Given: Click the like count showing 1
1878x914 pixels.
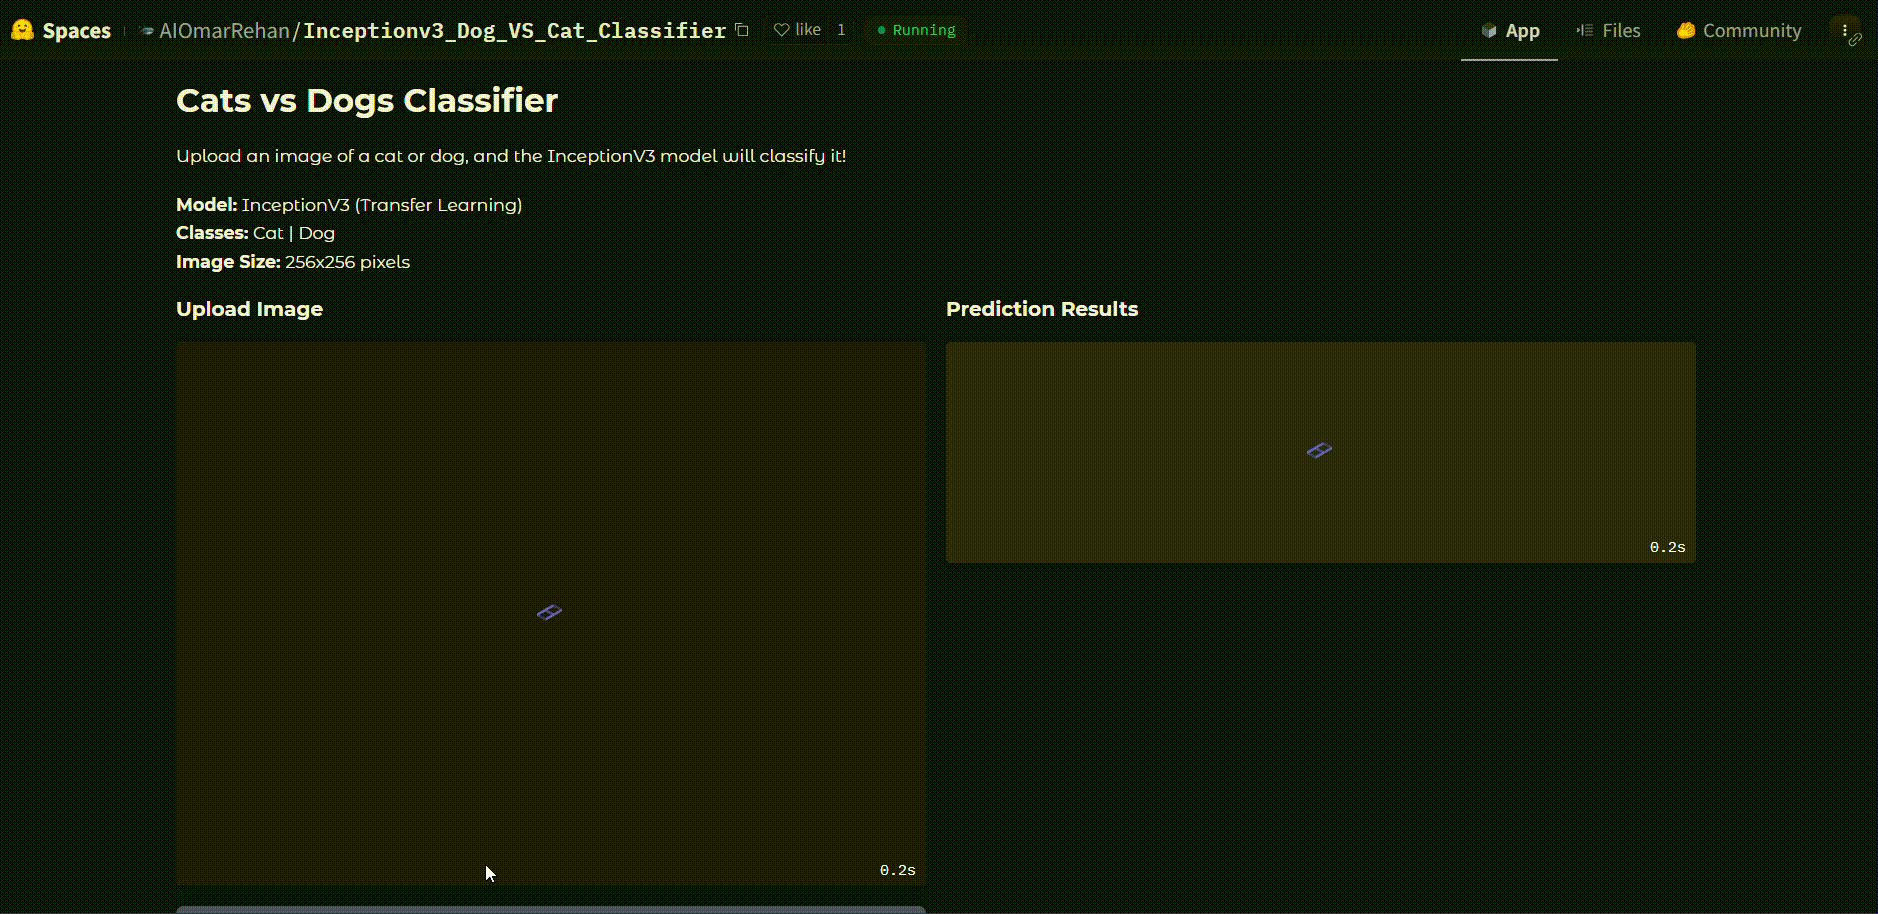Looking at the screenshot, I should pos(840,30).
